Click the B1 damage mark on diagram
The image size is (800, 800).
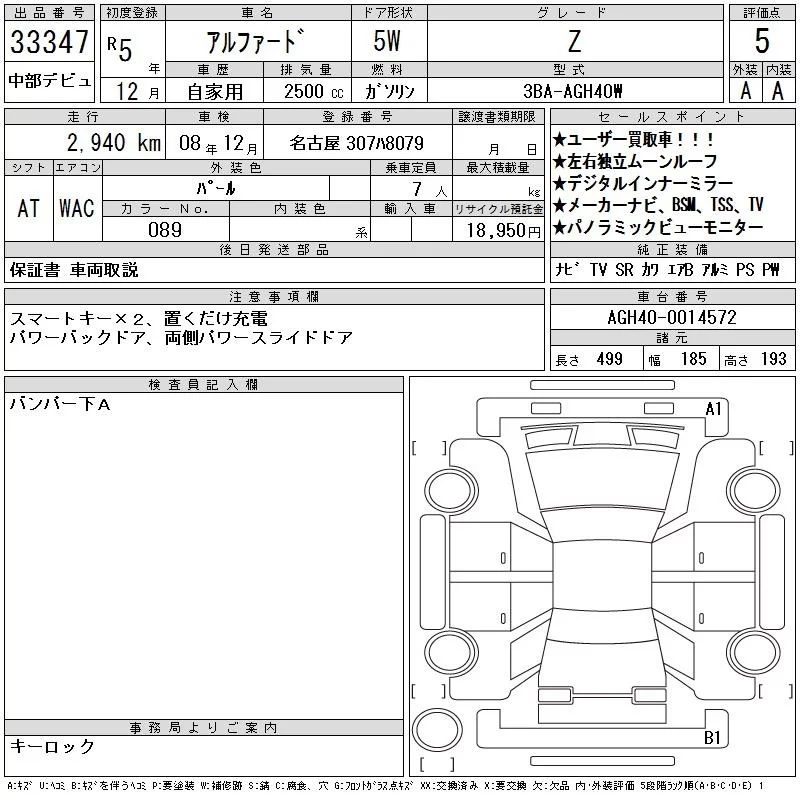(712, 737)
